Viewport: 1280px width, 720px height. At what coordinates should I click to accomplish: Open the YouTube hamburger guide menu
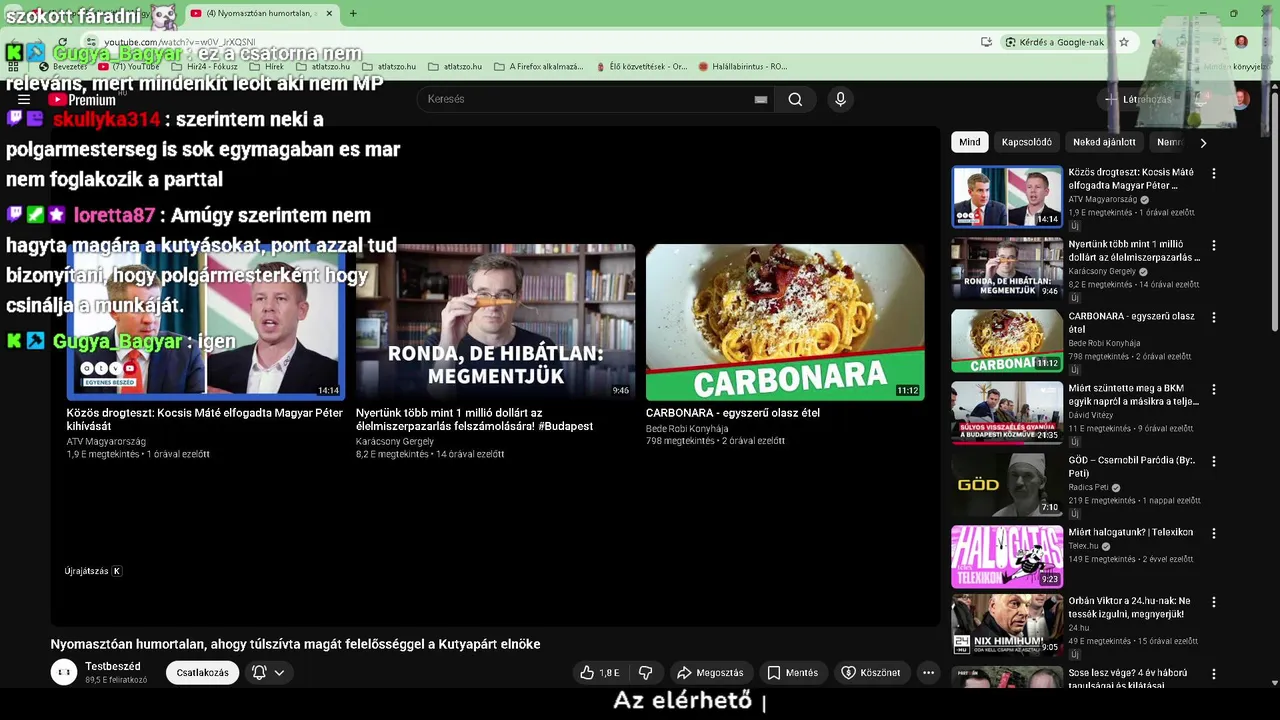24,100
